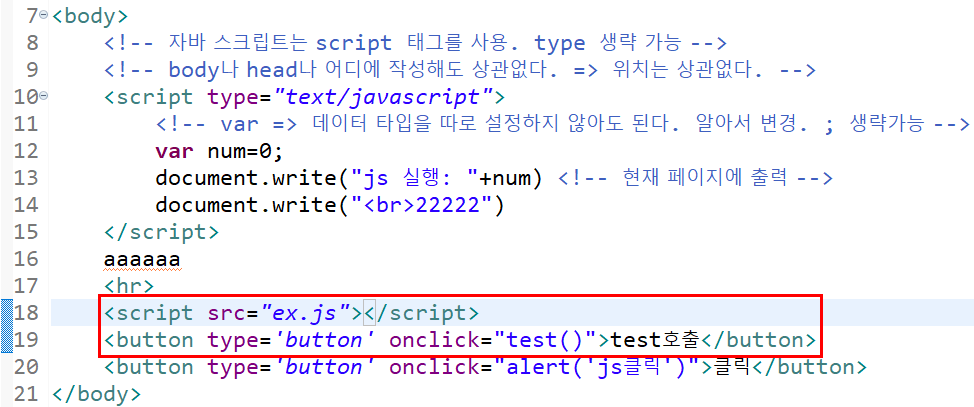This screenshot has height=407, width=974.
Task: Select line number 11 in the gutter
Action: click(26, 124)
